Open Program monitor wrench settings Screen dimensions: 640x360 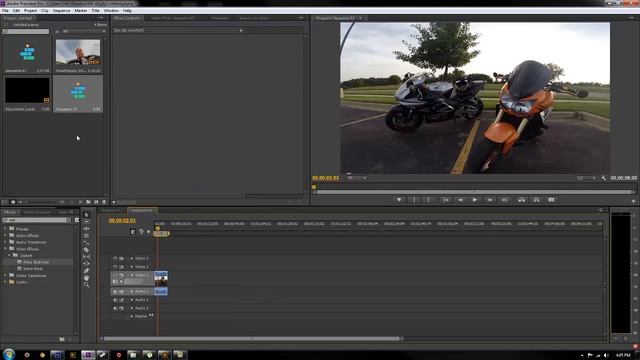point(604,178)
